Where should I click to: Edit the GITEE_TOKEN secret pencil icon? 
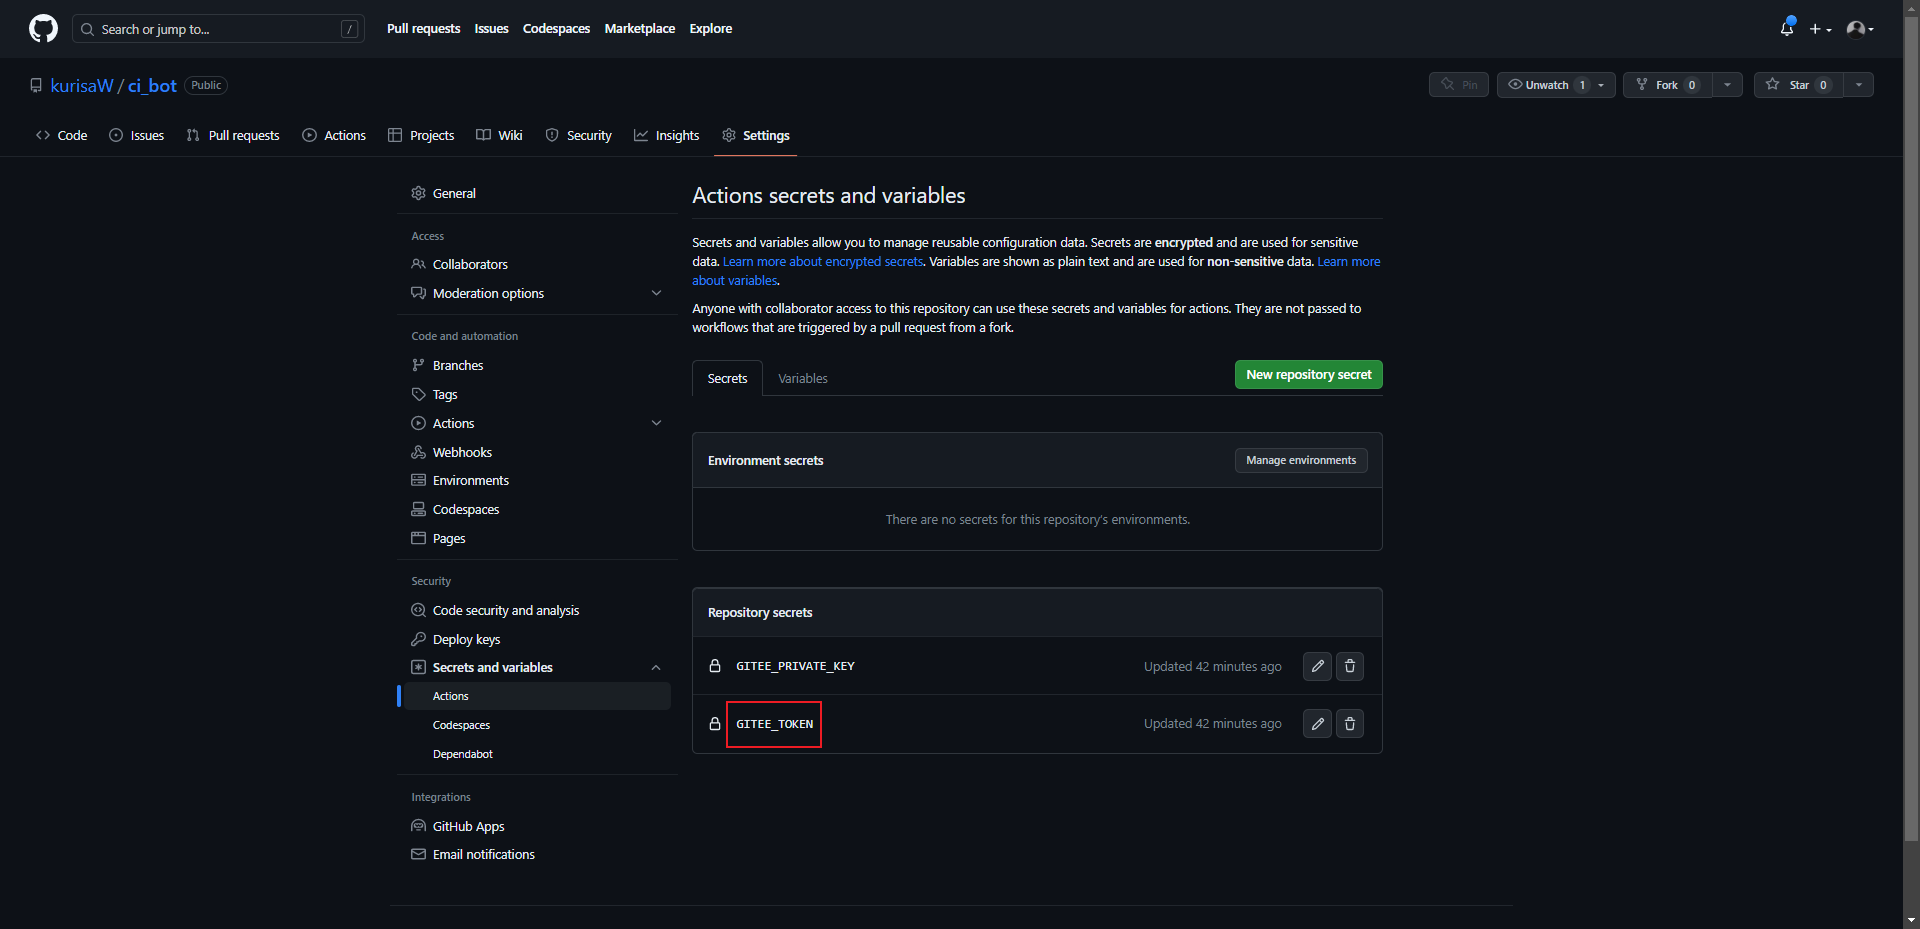click(1317, 724)
